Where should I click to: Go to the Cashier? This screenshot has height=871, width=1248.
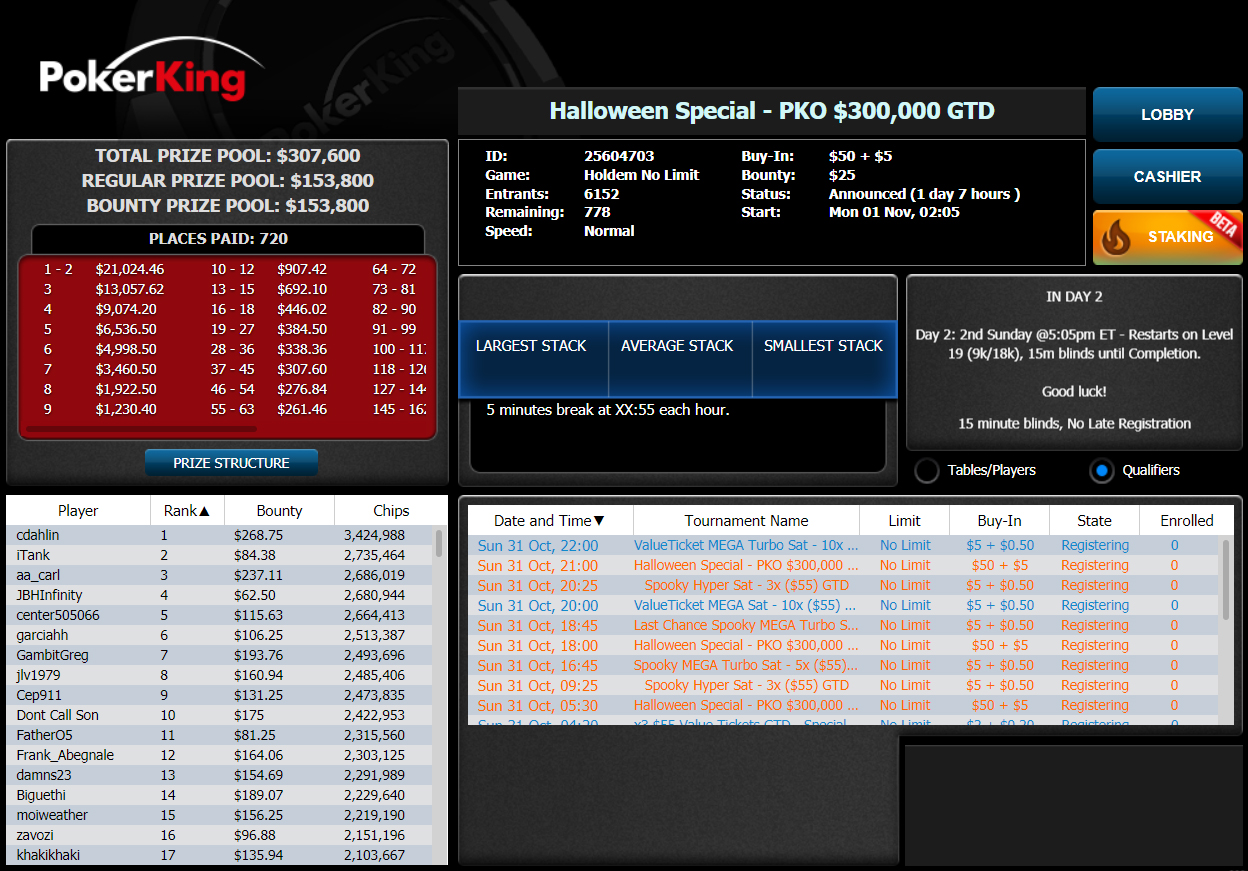point(1167,177)
